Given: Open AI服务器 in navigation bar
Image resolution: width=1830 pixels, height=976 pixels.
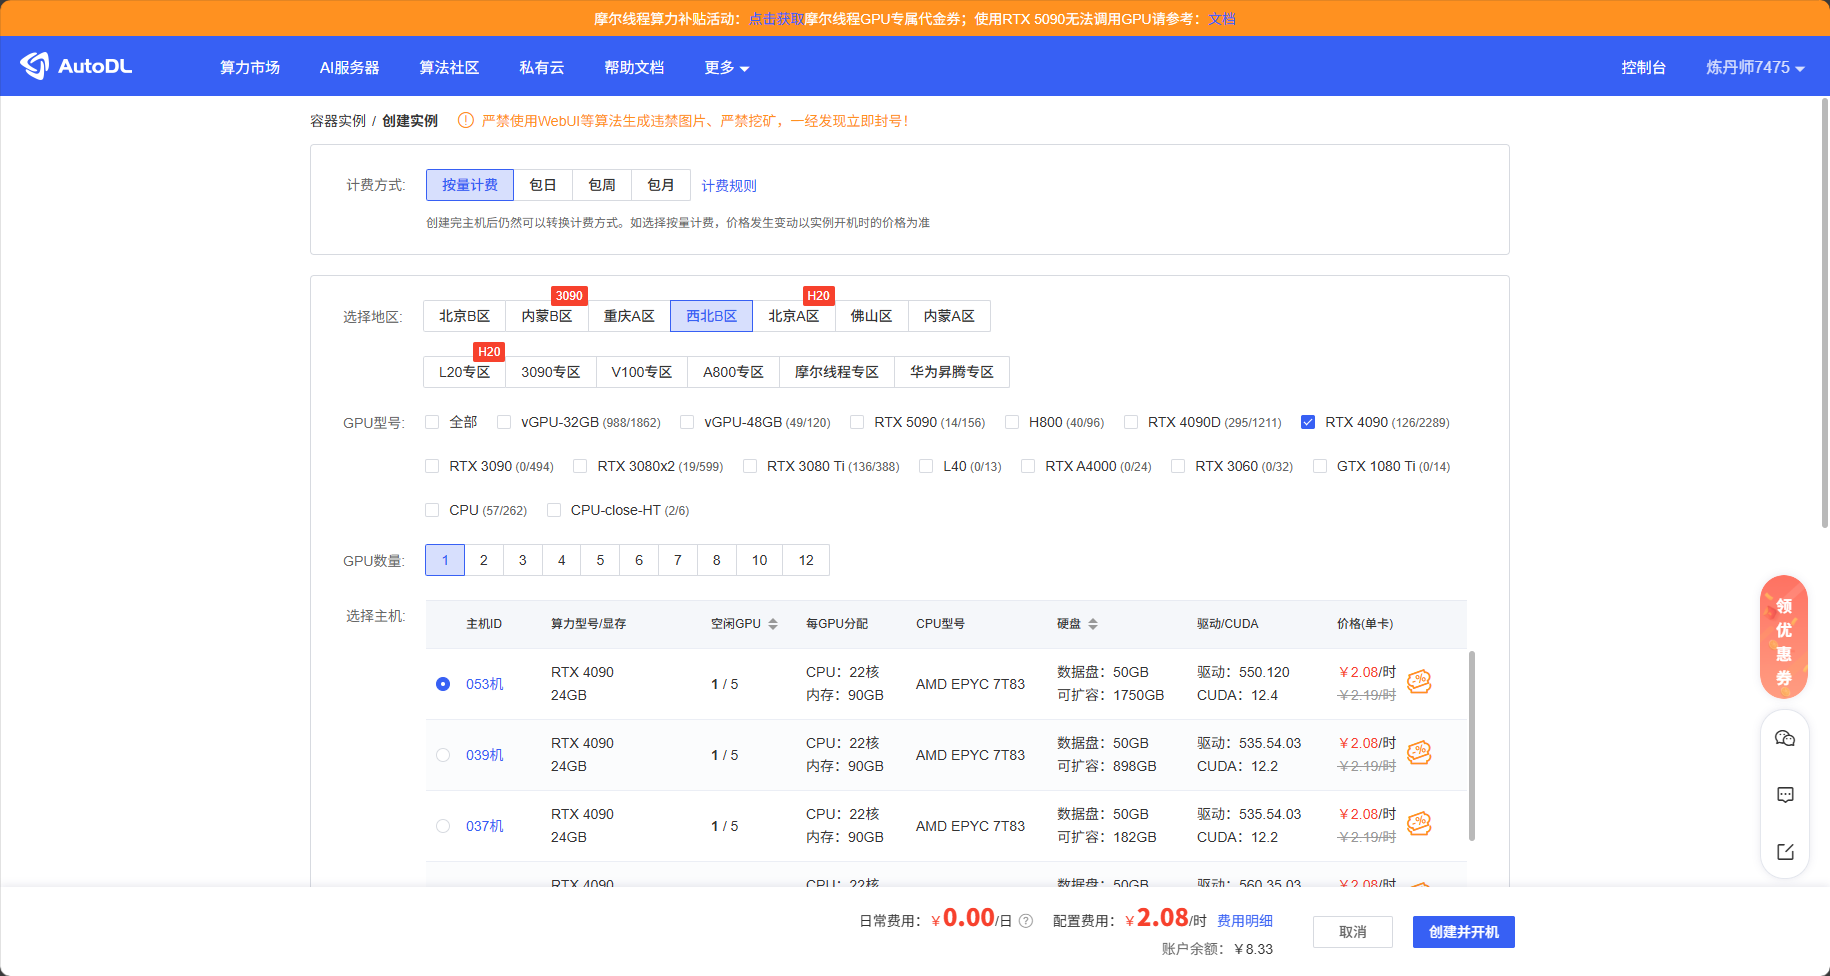Looking at the screenshot, I should click(350, 67).
